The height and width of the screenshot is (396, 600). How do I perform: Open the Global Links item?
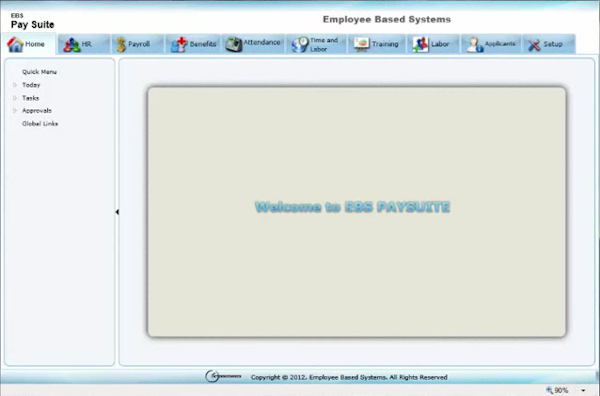(x=40, y=124)
